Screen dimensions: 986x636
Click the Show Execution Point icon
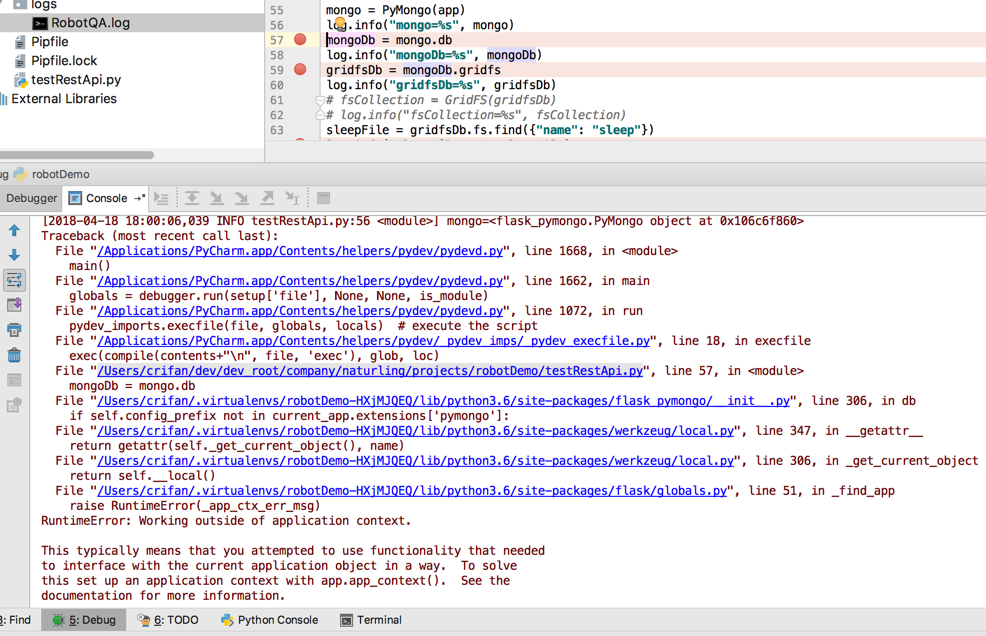point(161,199)
